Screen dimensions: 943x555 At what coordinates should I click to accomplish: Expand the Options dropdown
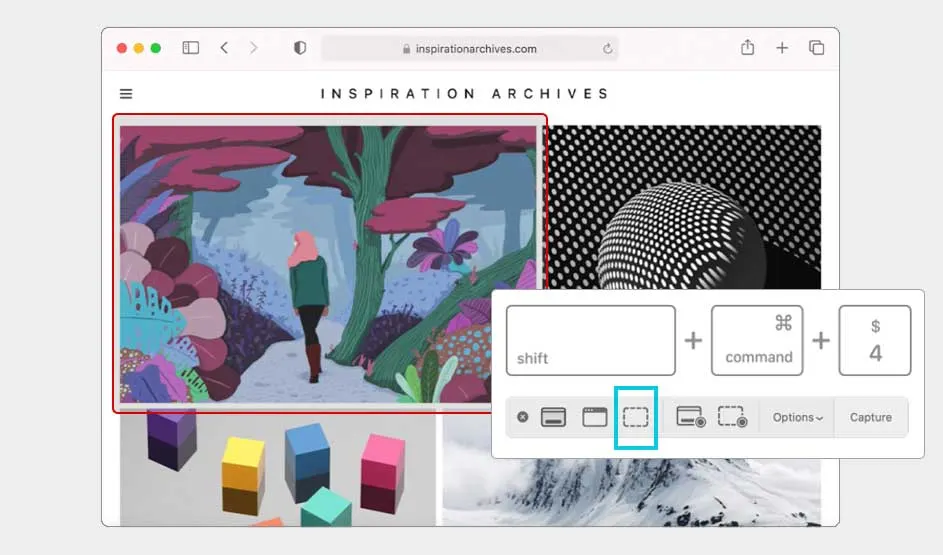797,417
